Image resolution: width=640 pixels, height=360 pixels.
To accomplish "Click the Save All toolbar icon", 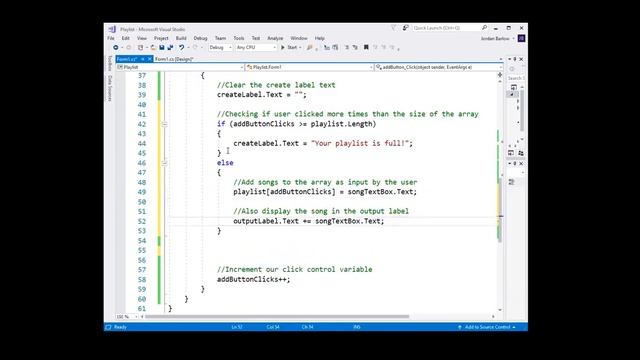I will [170, 48].
